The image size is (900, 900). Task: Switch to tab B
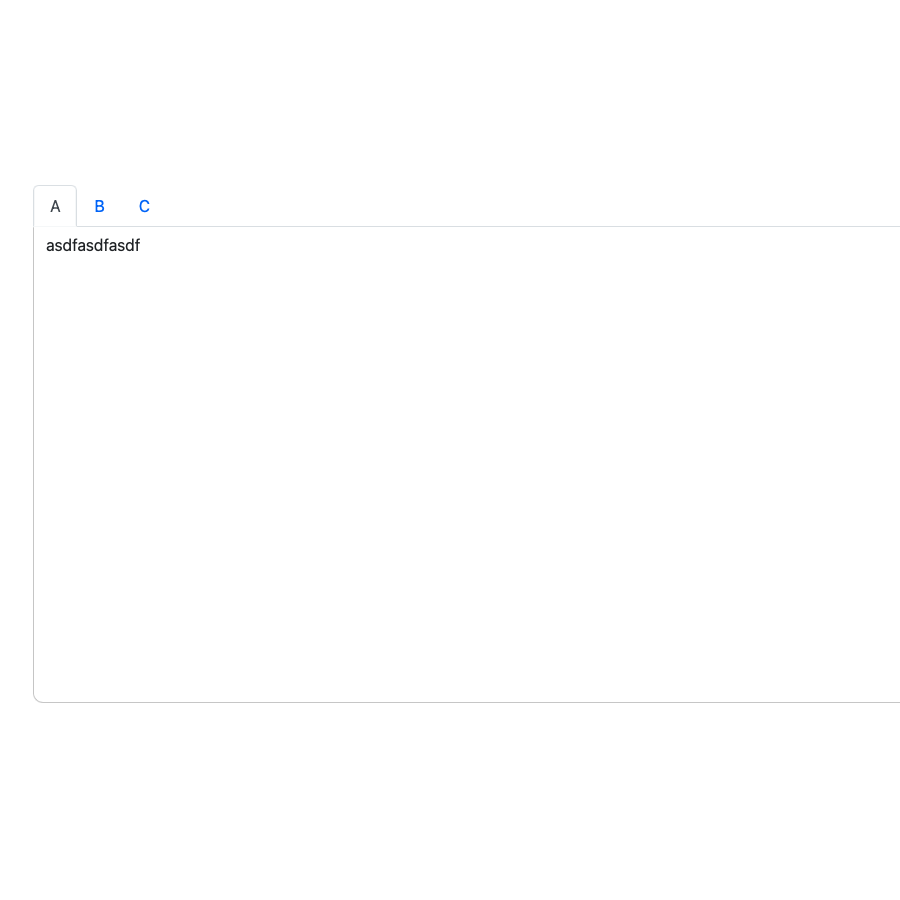click(x=99, y=206)
